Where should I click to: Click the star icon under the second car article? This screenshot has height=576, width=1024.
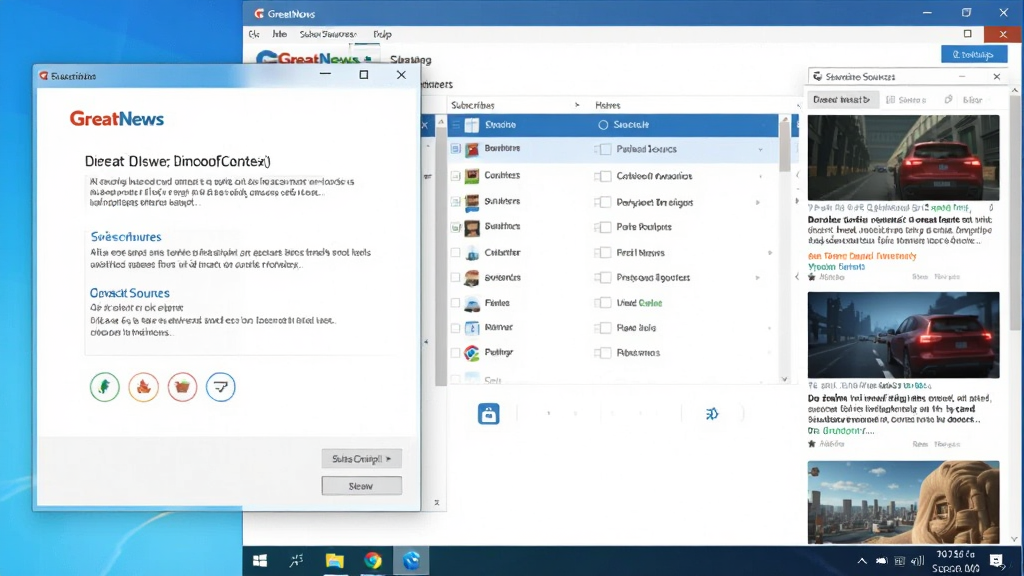point(812,443)
